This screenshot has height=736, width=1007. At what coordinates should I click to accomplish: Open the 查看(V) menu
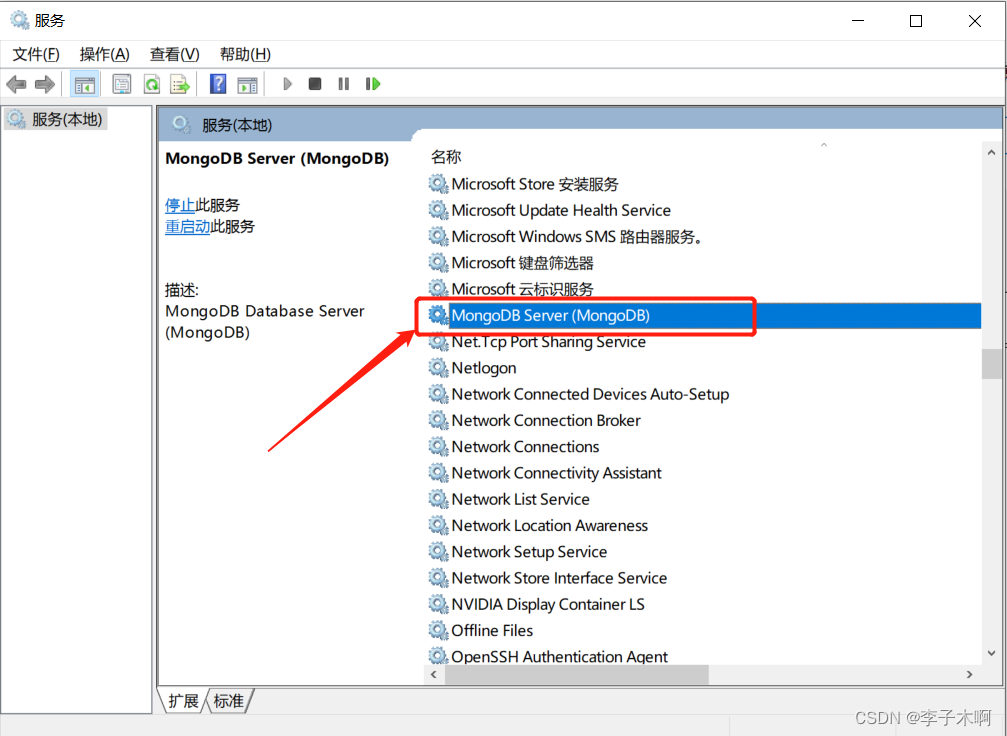[x=175, y=55]
